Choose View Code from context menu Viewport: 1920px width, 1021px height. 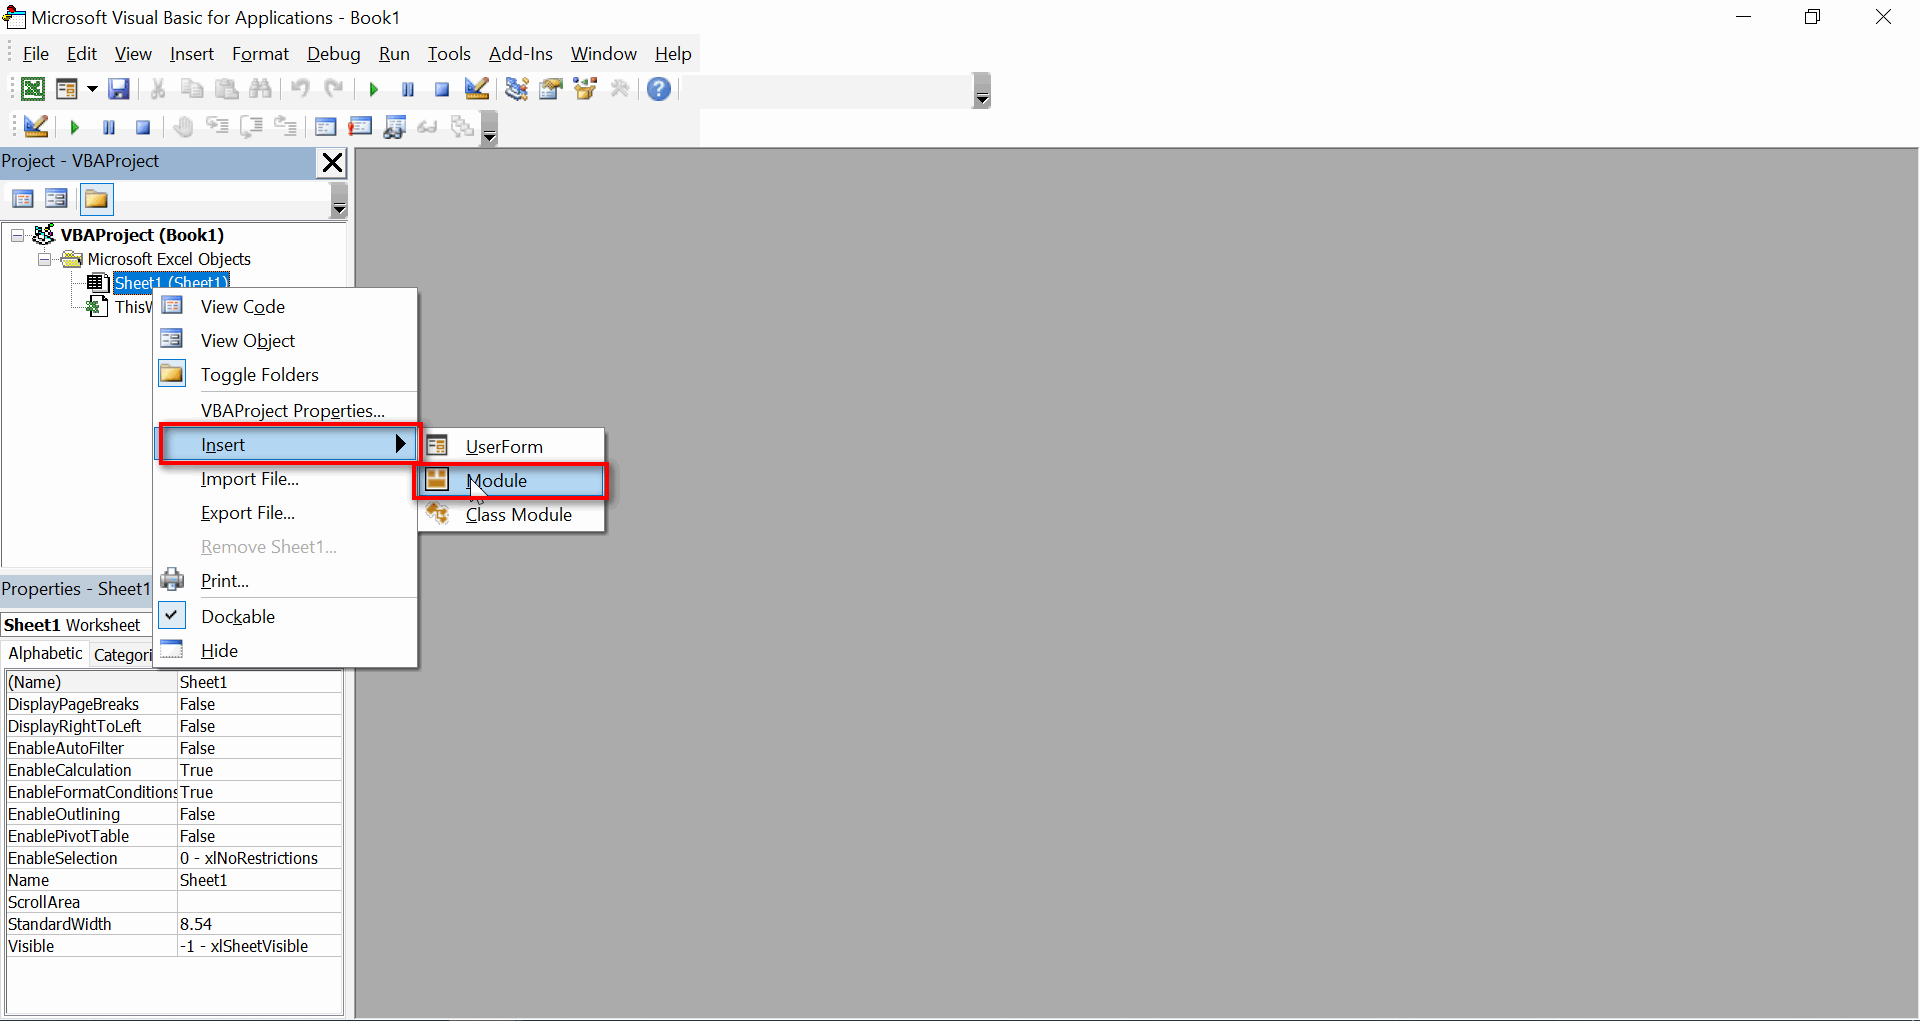[285, 307]
